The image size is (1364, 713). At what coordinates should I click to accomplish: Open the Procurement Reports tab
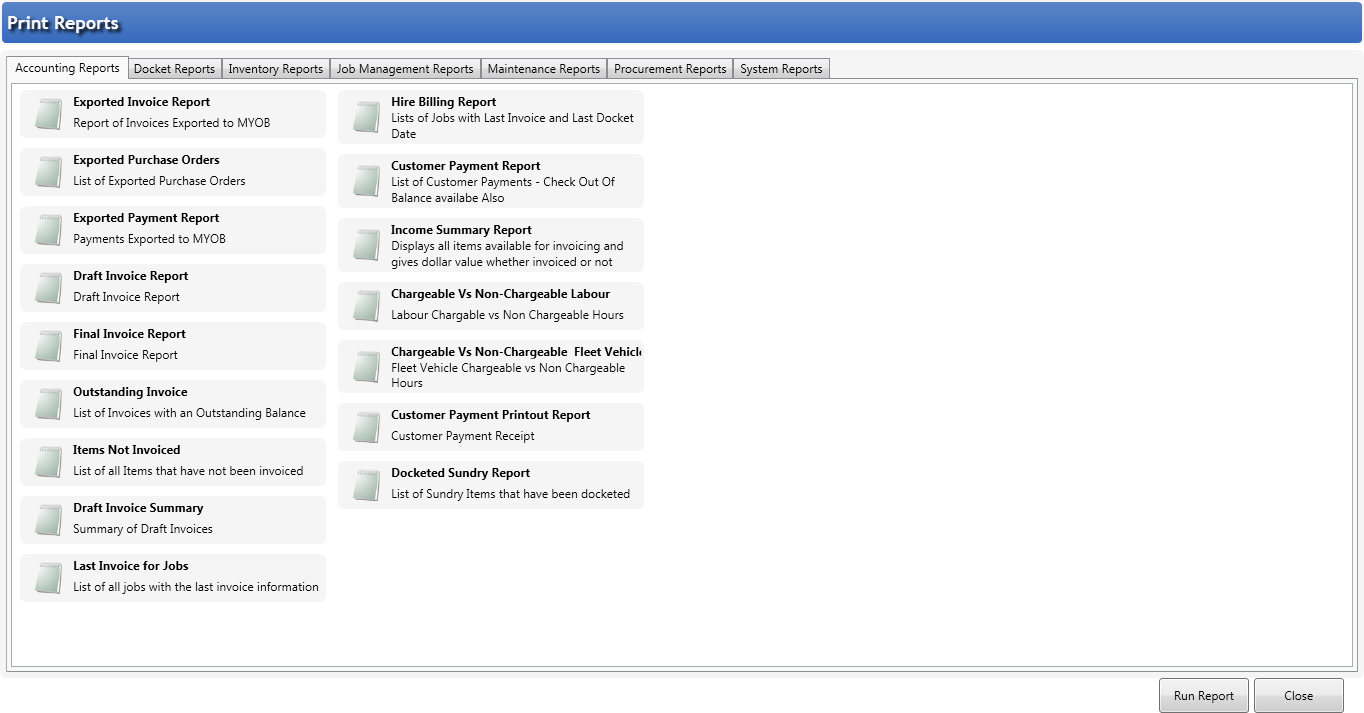point(670,69)
